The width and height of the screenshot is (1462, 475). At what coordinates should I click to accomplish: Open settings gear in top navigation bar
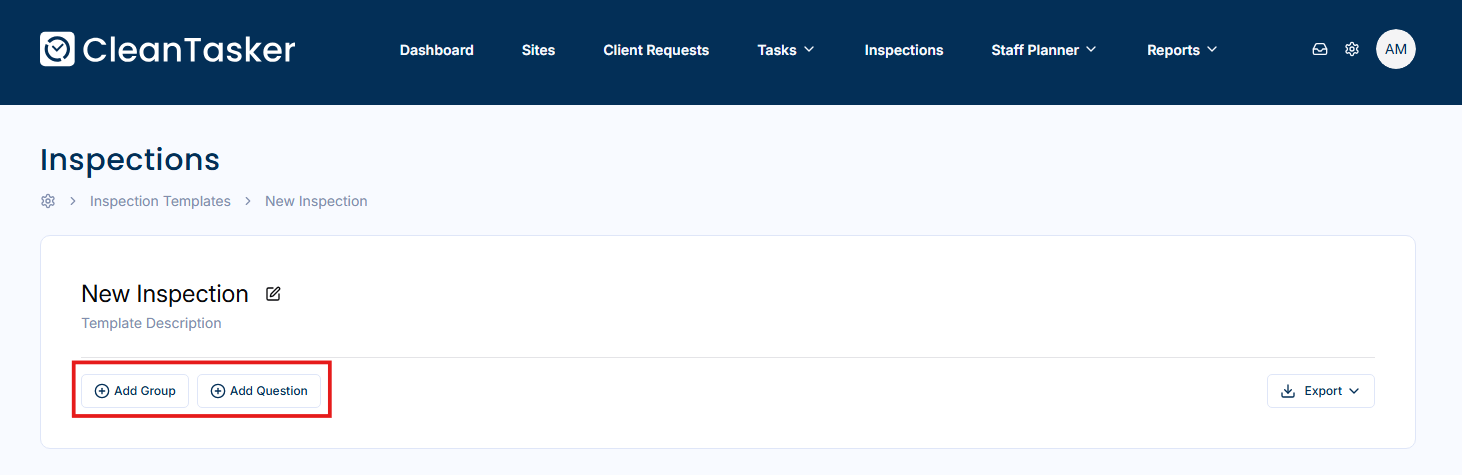[x=1352, y=49]
